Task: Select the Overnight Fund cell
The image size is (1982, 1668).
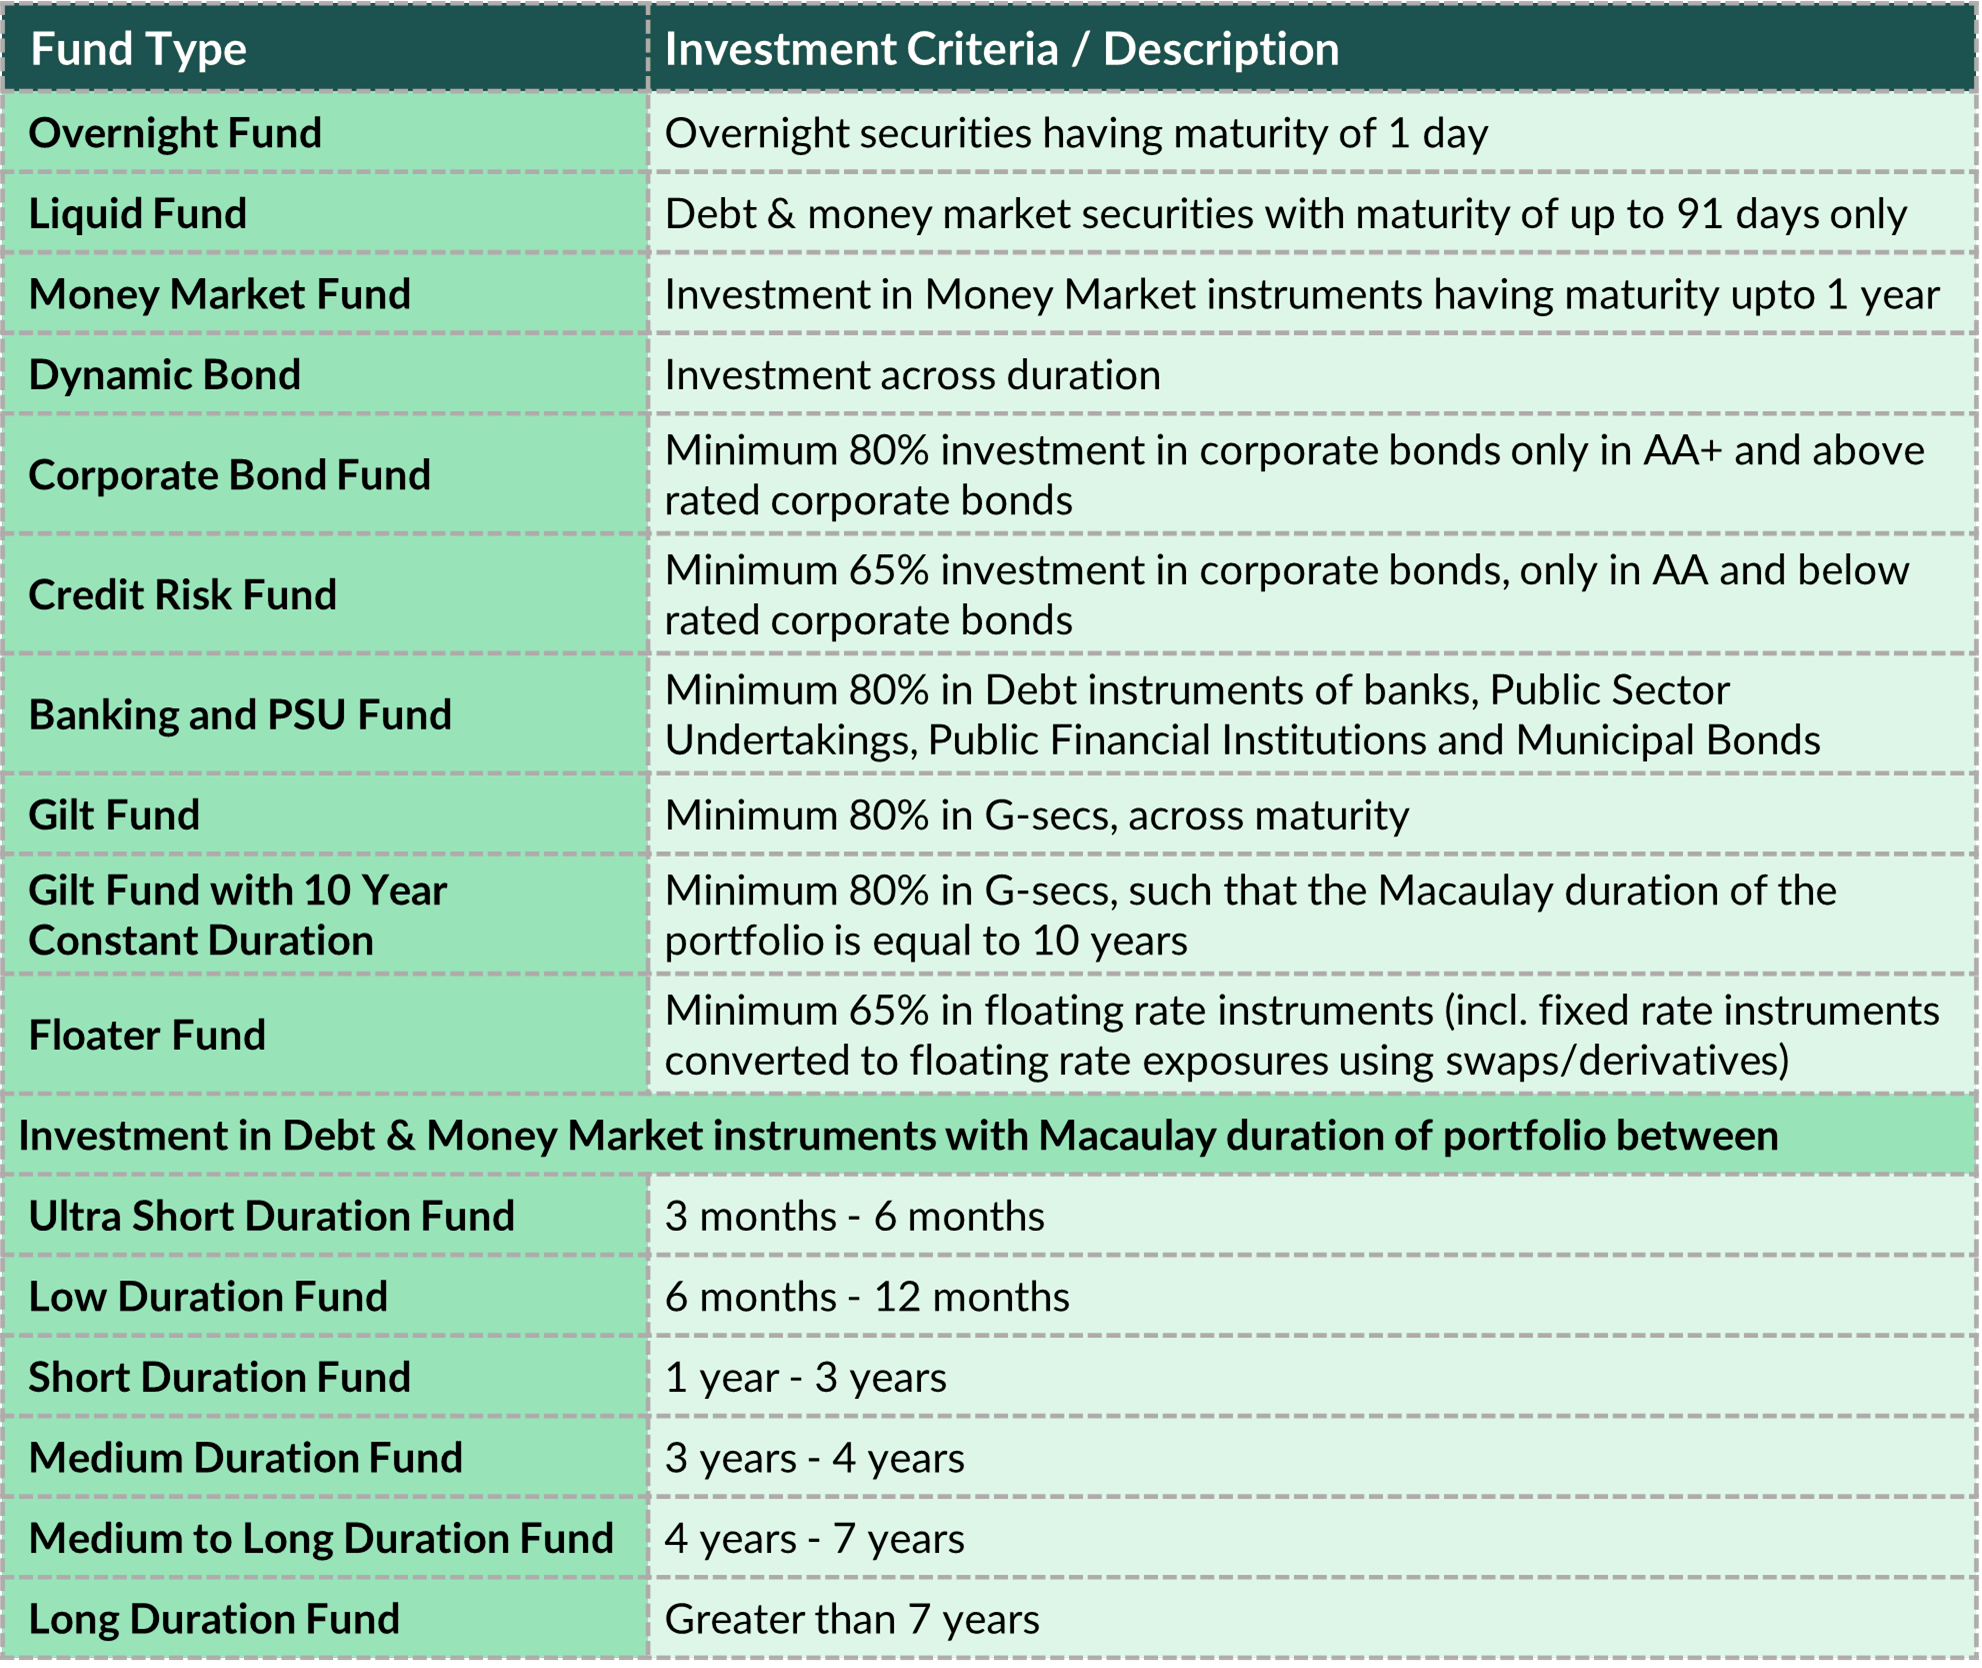Action: click(175, 133)
